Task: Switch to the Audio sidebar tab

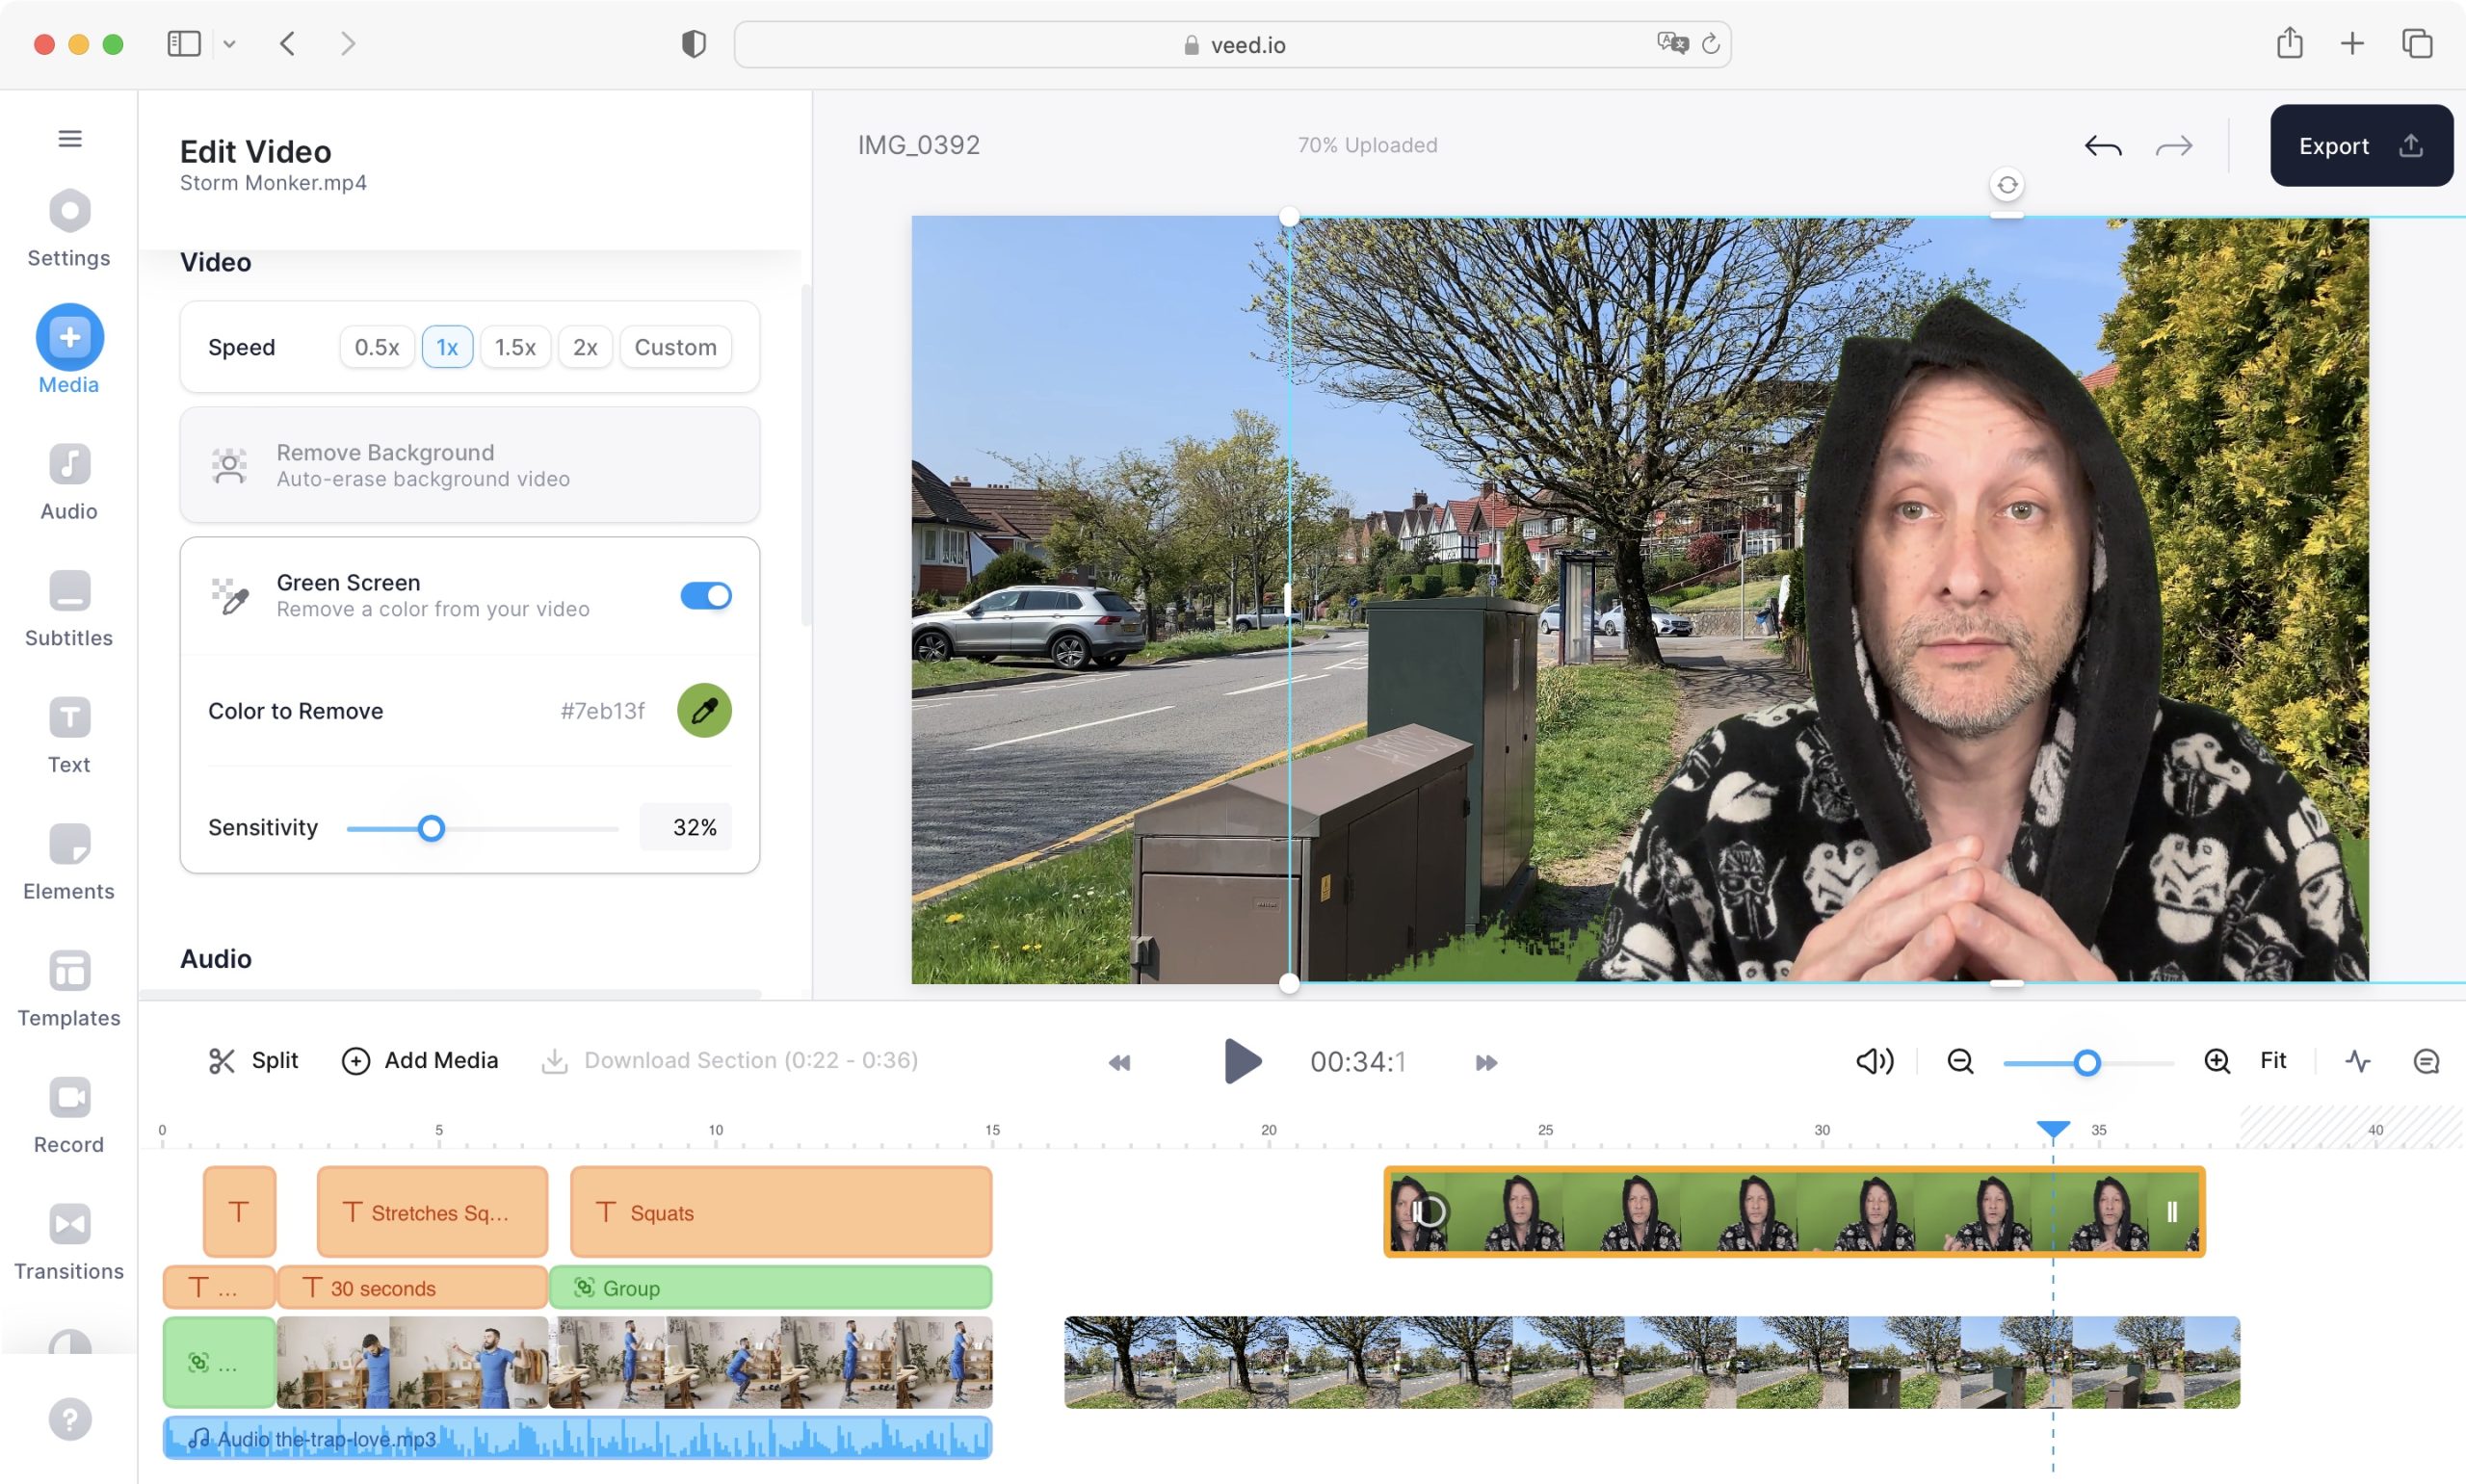Action: [69, 481]
